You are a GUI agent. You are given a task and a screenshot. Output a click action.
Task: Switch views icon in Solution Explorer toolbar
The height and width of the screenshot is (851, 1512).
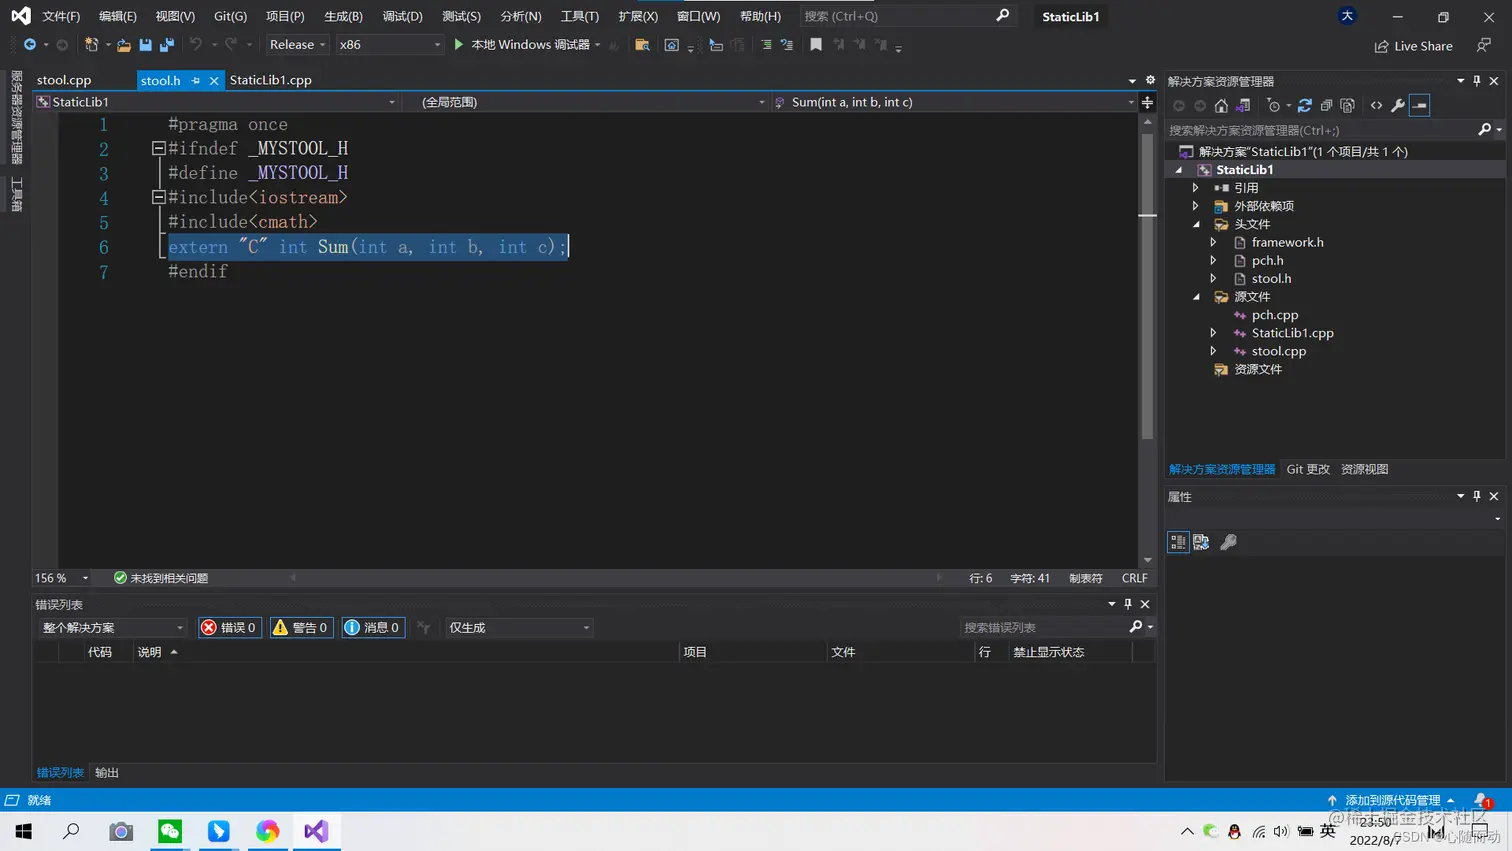tap(1243, 105)
